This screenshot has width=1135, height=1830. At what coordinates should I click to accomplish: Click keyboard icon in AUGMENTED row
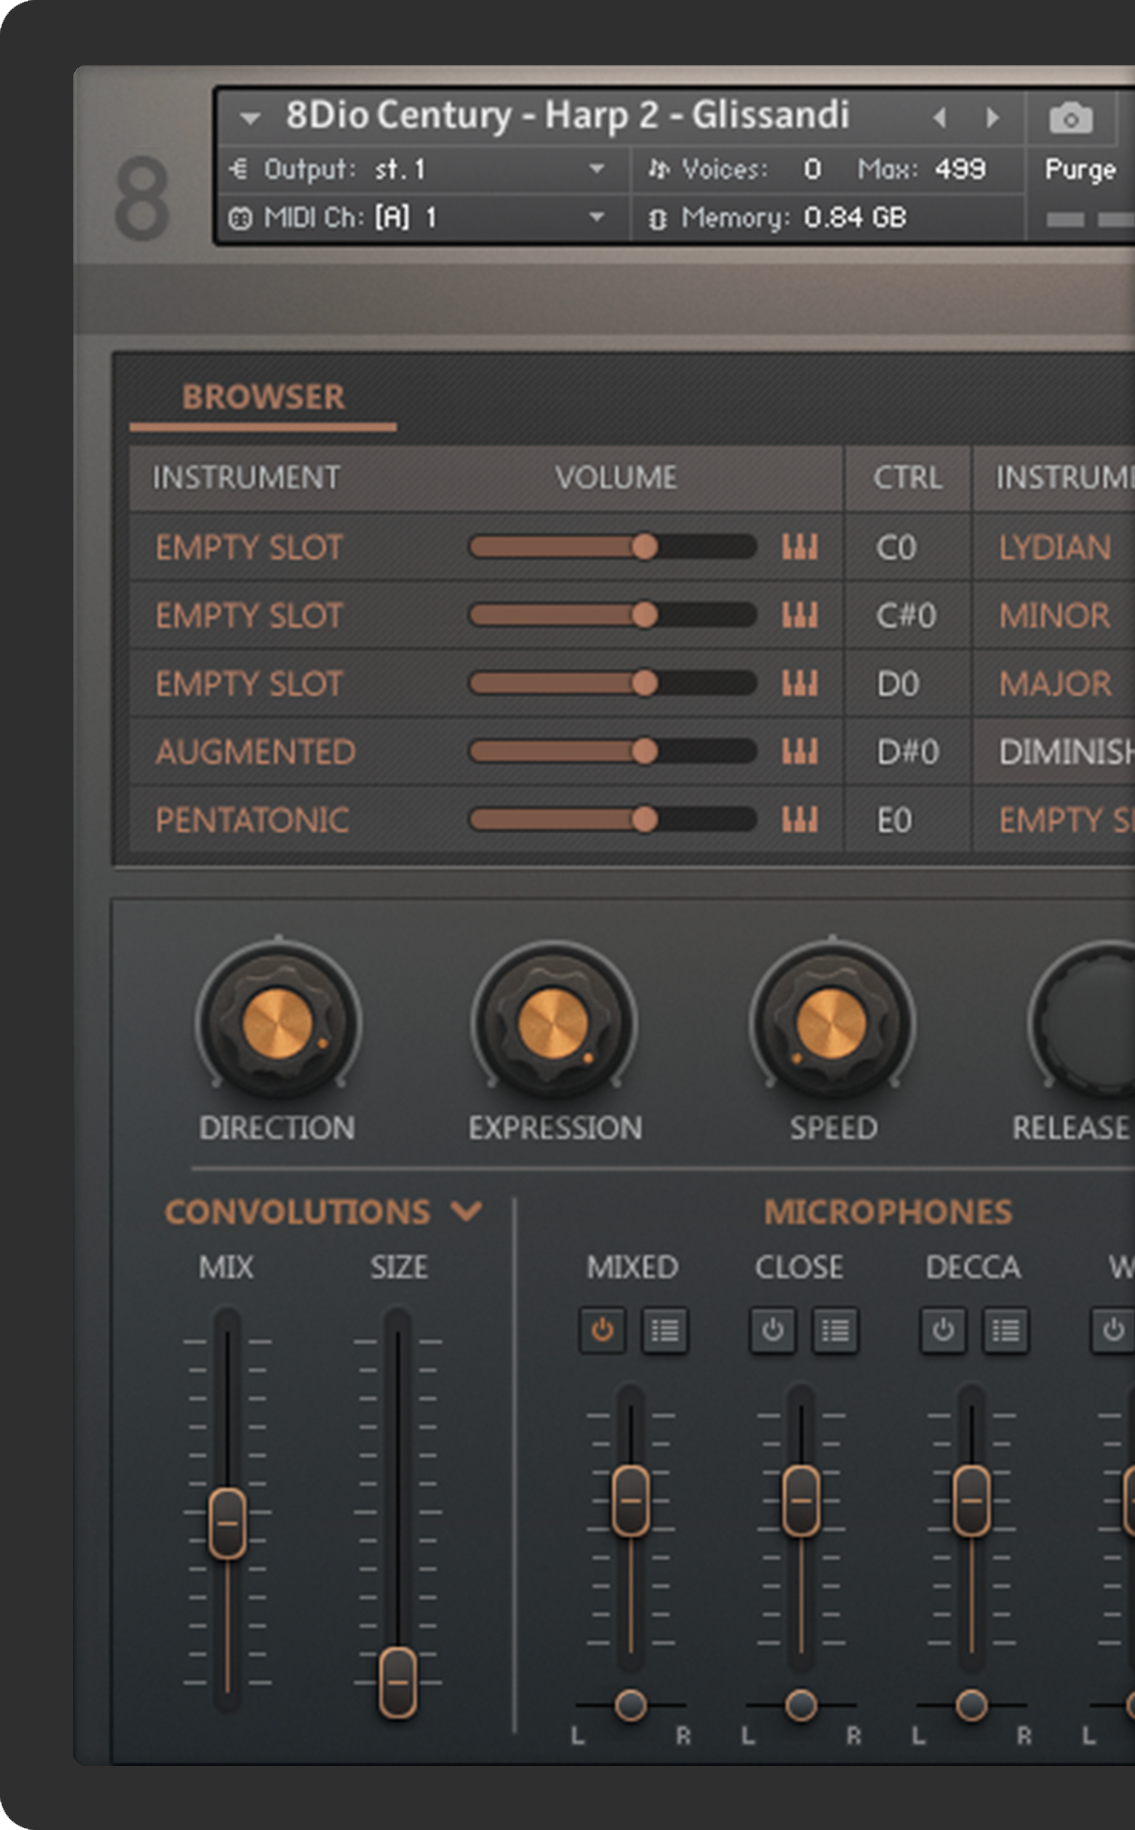(800, 751)
